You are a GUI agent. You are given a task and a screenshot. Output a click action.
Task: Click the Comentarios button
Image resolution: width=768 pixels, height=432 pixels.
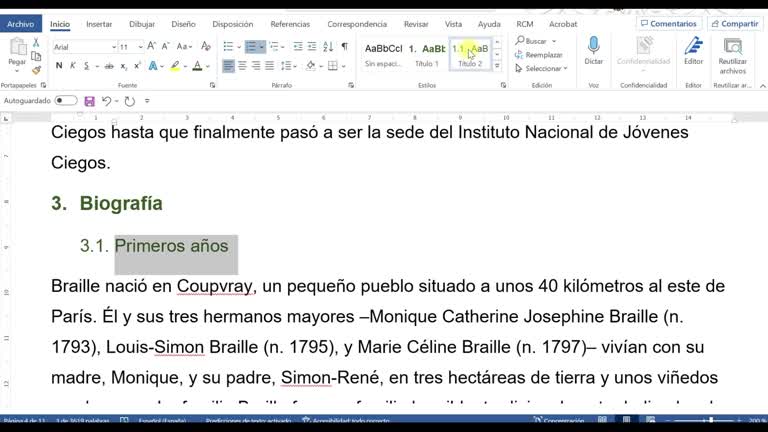(668, 23)
